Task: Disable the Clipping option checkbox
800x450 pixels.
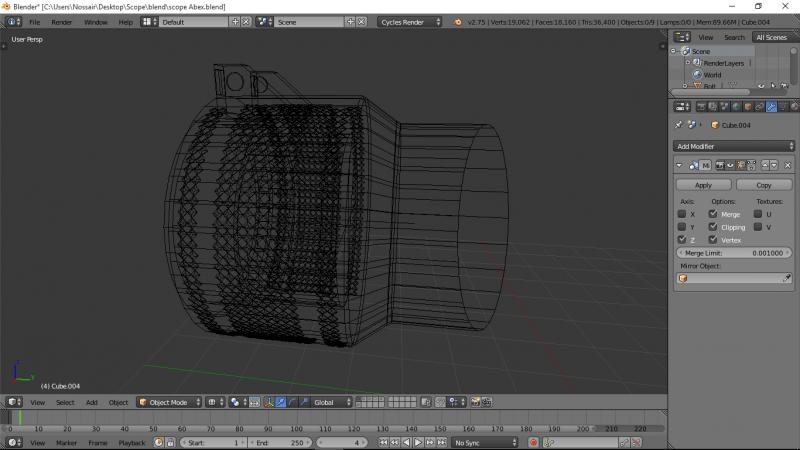Action: pos(712,227)
